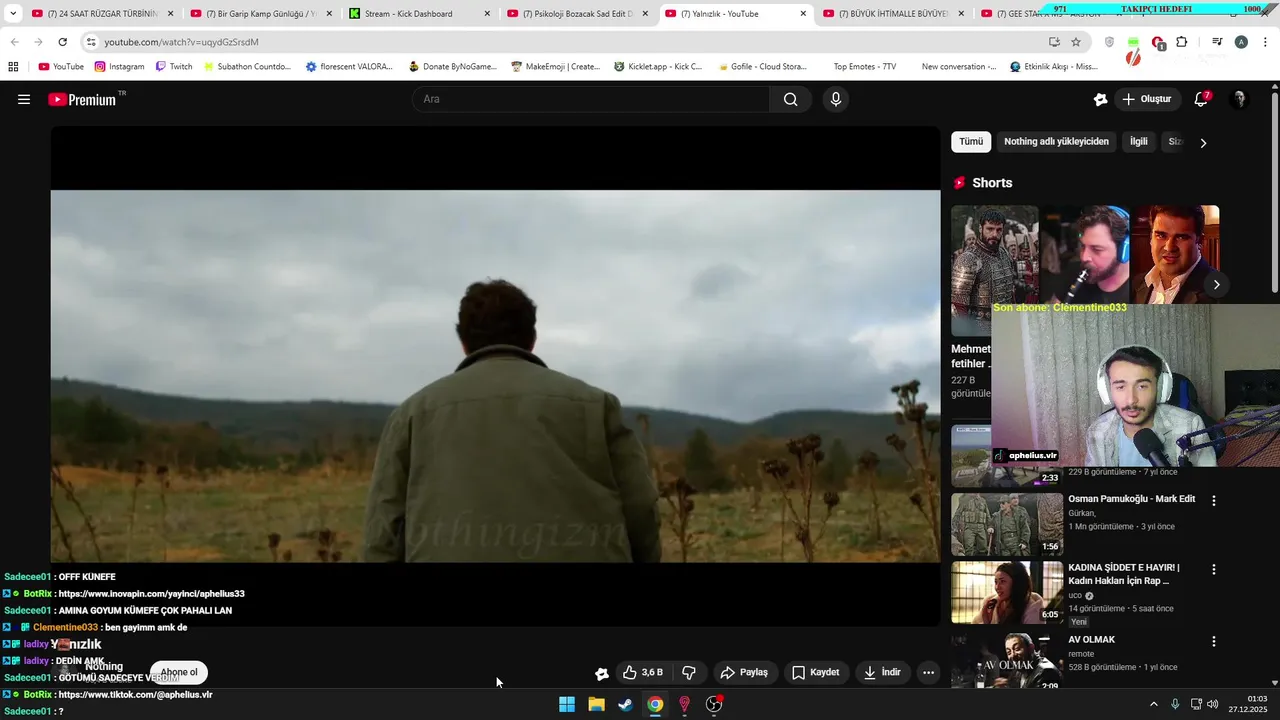Open options for Osman Pamukoğlu video
1280x720 pixels.
coord(1214,500)
